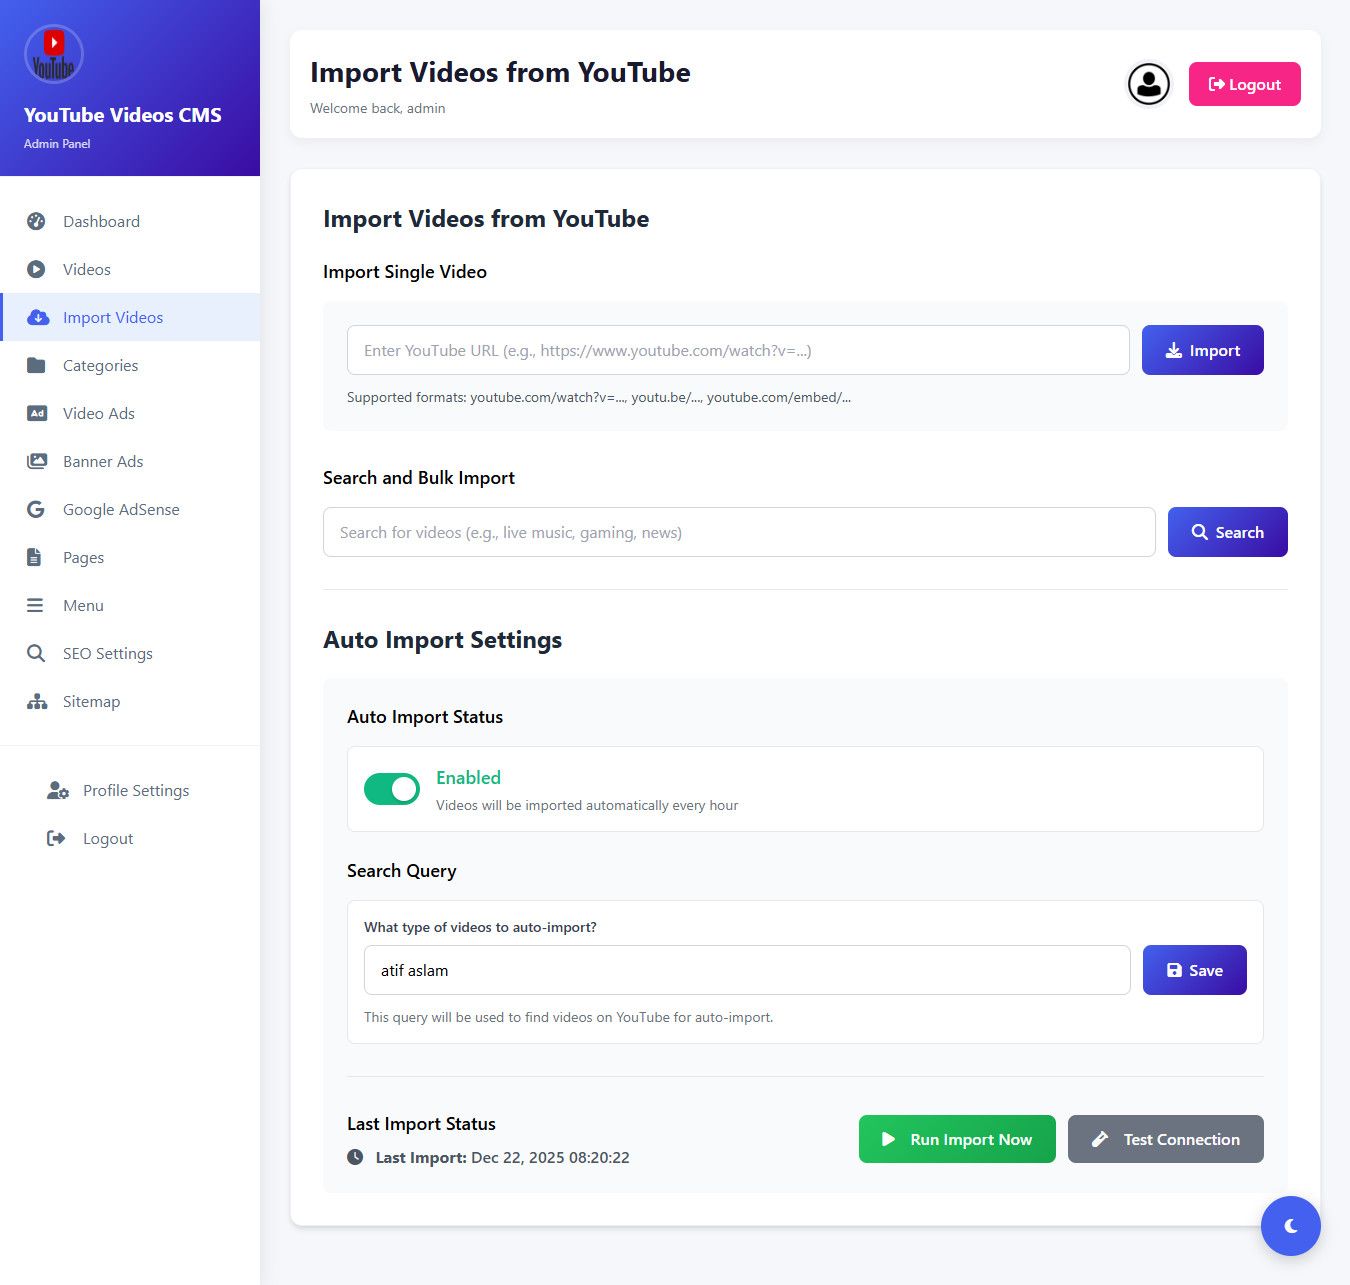Click the YouTube logo in sidebar header

[x=54, y=54]
